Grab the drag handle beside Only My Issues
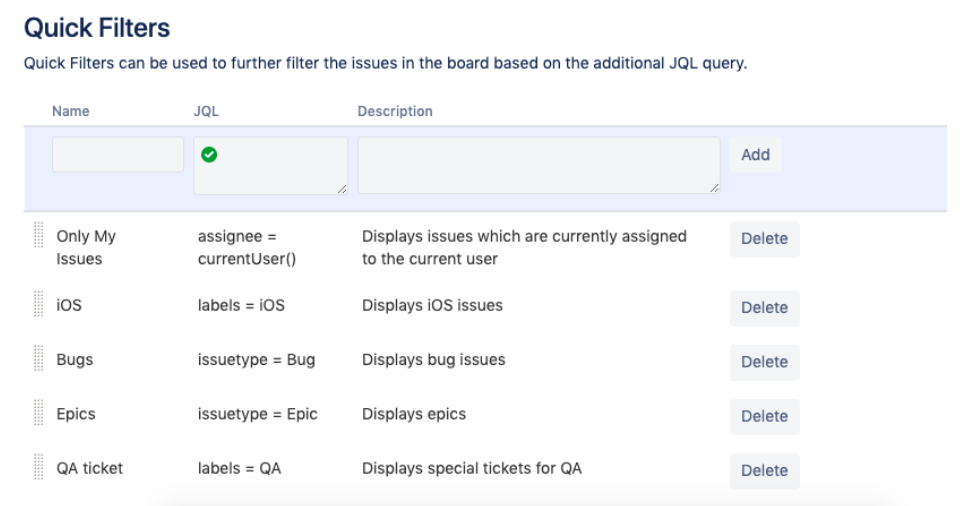Viewport: 966px width, 506px height. (x=39, y=236)
